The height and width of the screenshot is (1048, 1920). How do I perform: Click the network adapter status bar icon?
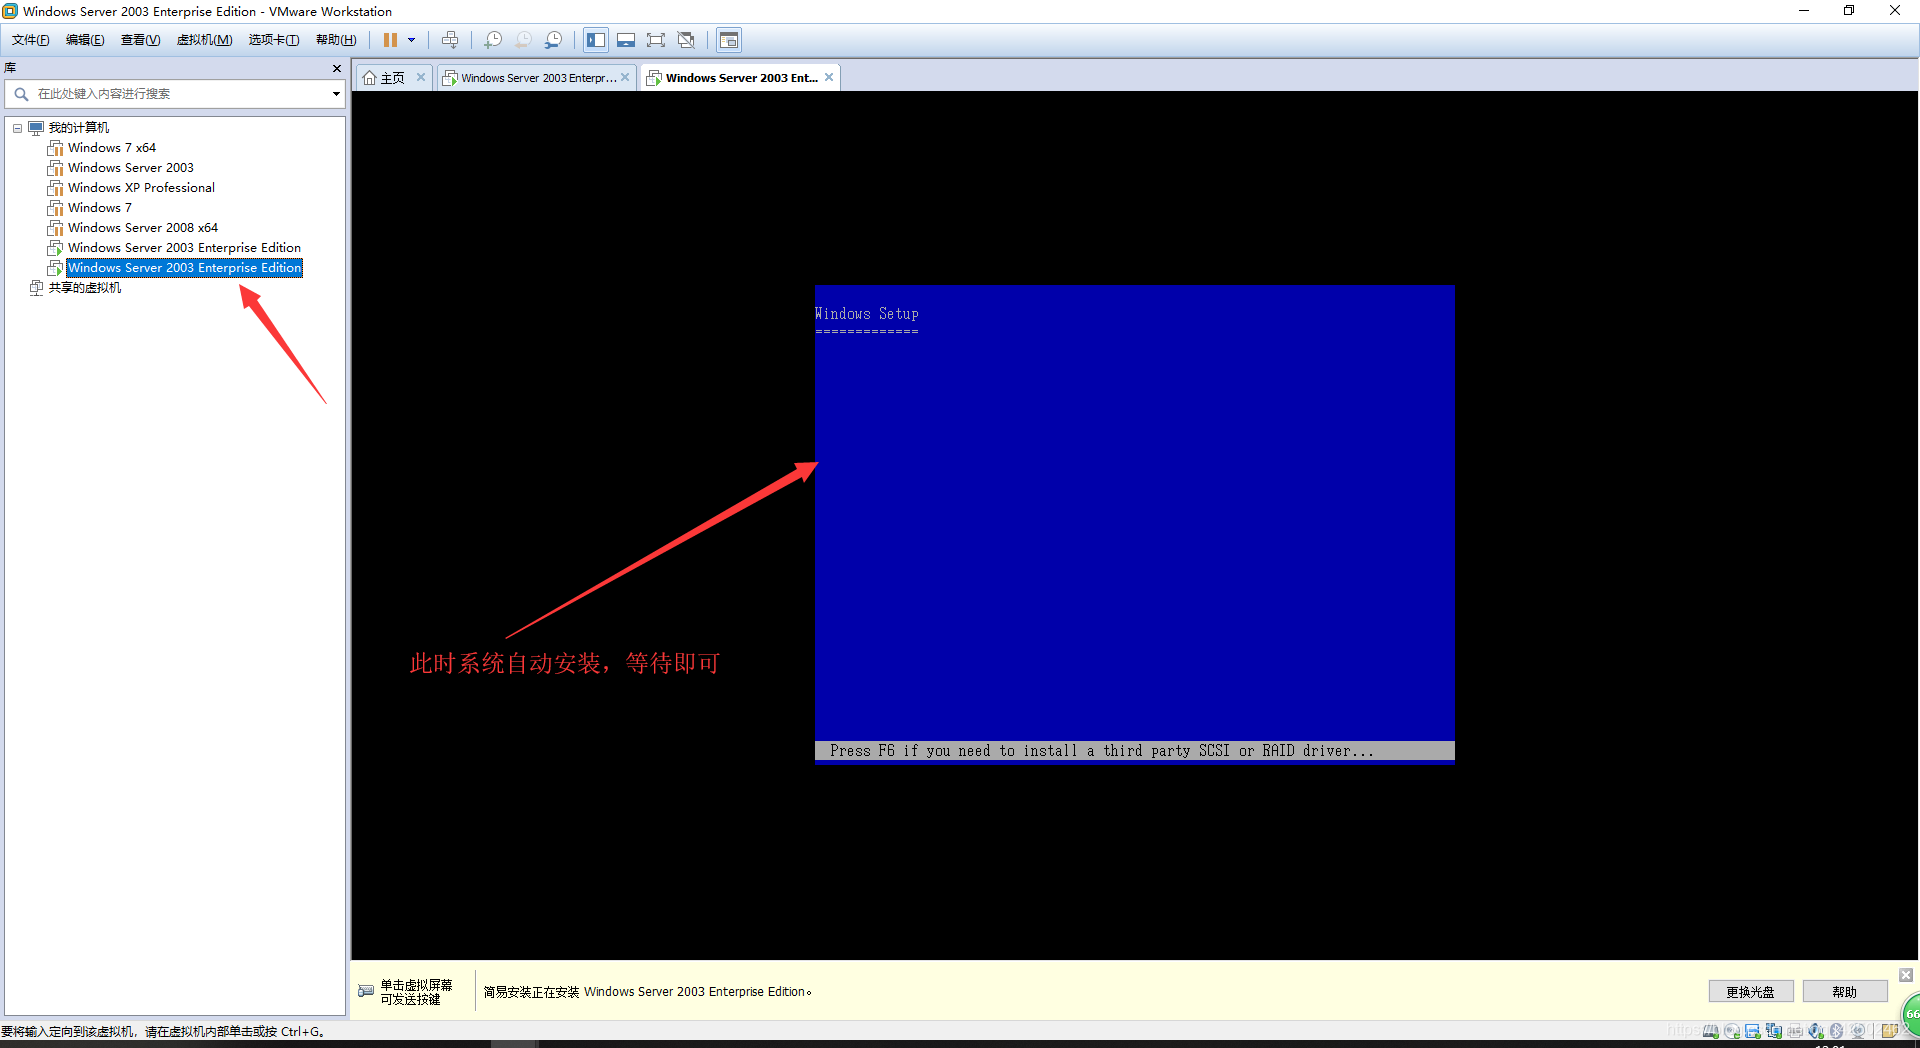tap(1774, 1031)
